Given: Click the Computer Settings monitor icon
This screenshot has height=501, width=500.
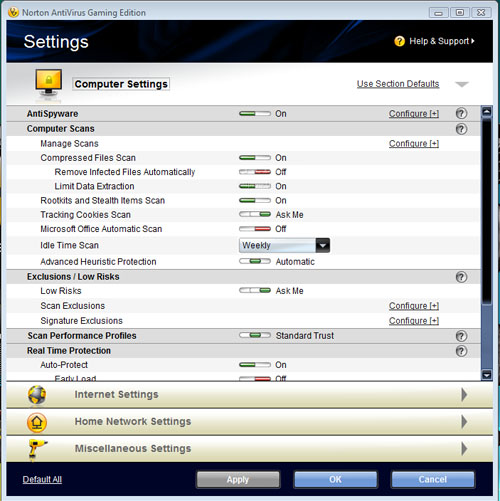Looking at the screenshot, I should [49, 84].
